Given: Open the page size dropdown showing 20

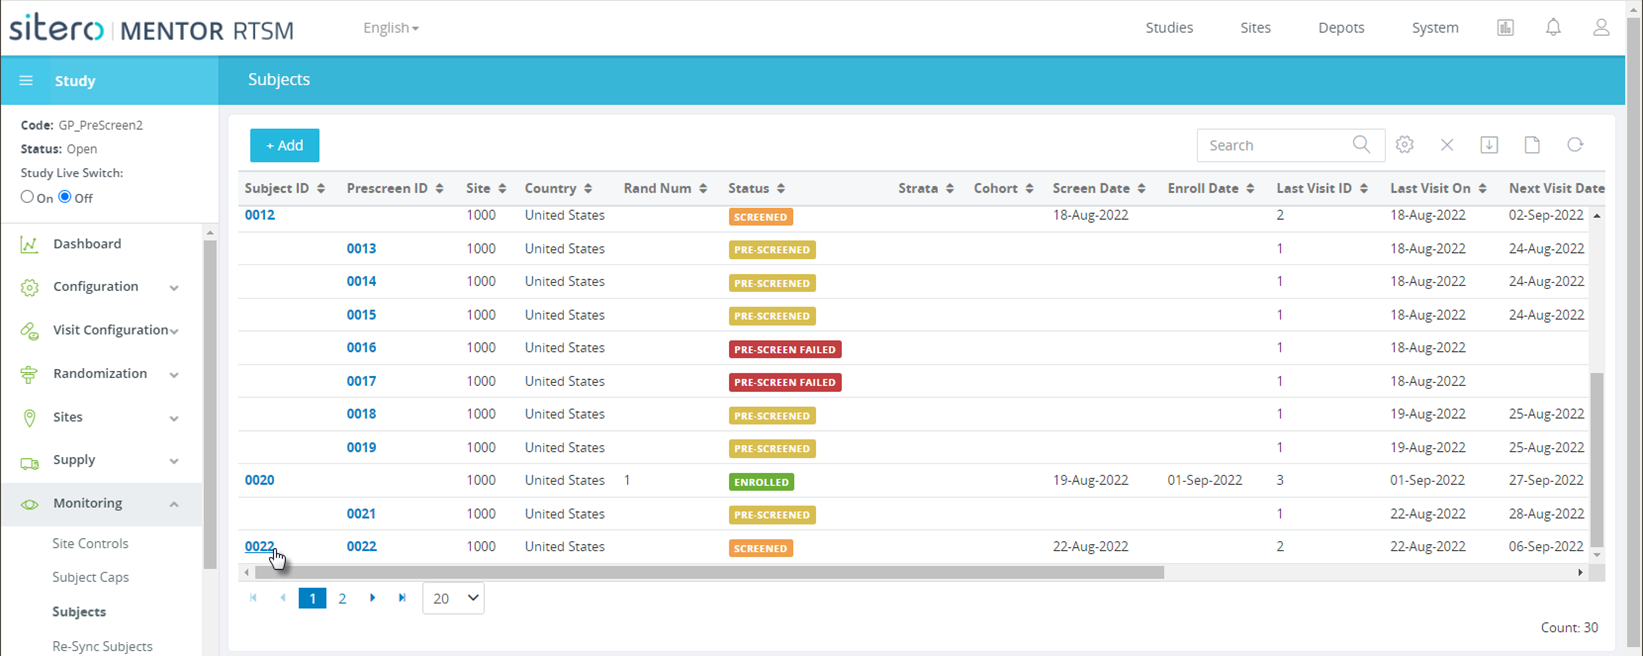Looking at the screenshot, I should coord(453,598).
